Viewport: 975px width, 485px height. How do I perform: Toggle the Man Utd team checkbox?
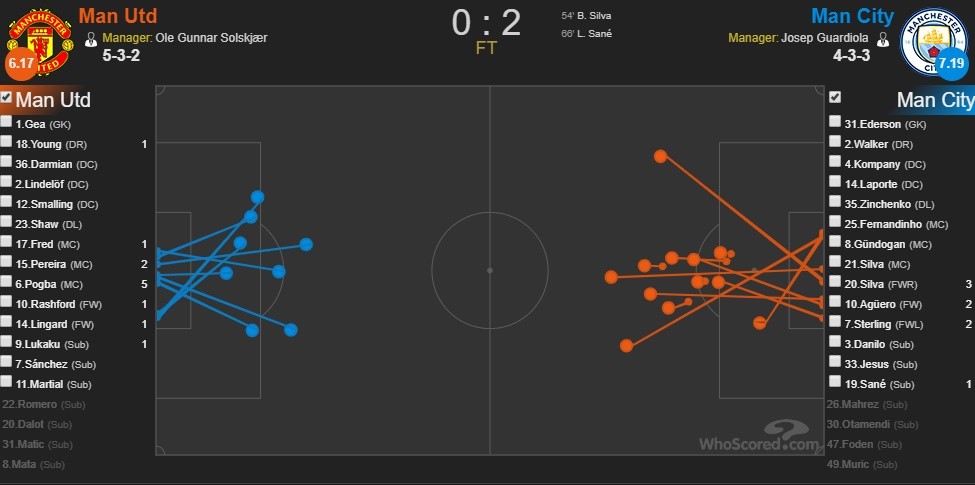pos(7,98)
